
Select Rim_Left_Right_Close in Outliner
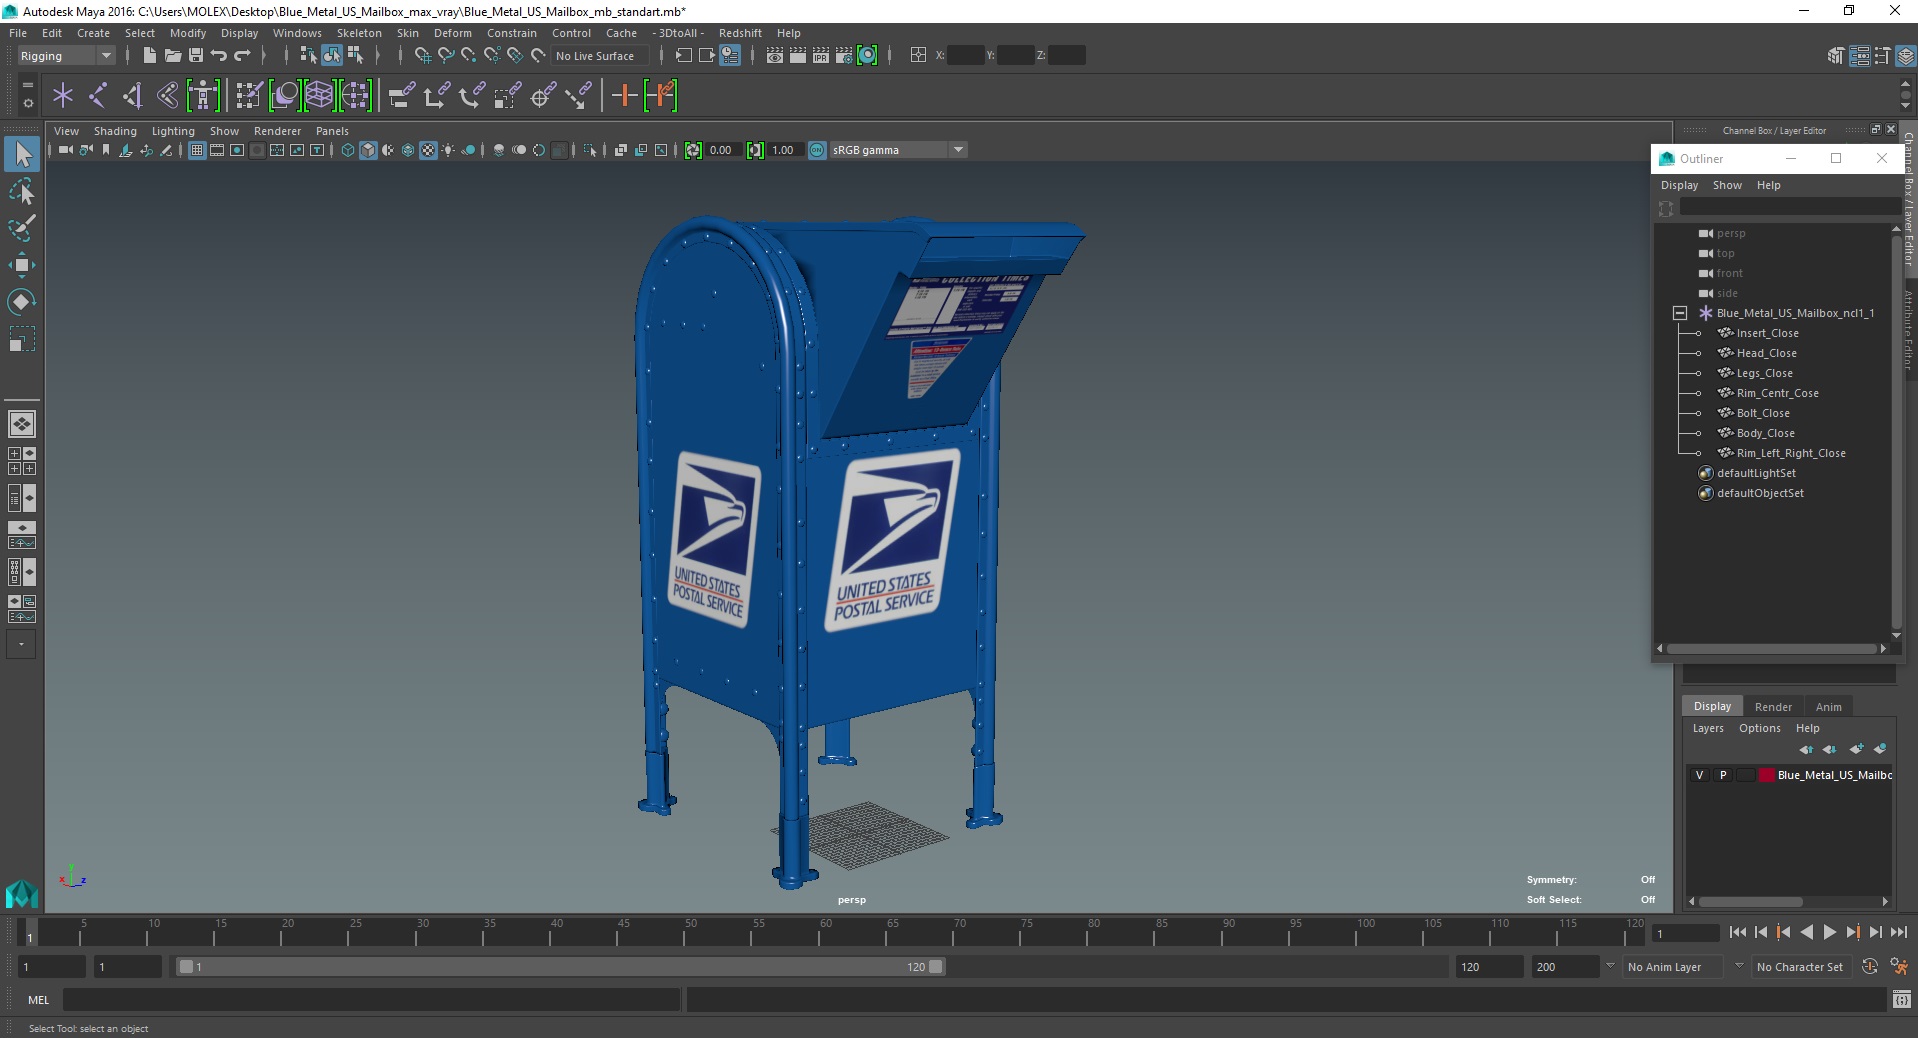[x=1791, y=453]
